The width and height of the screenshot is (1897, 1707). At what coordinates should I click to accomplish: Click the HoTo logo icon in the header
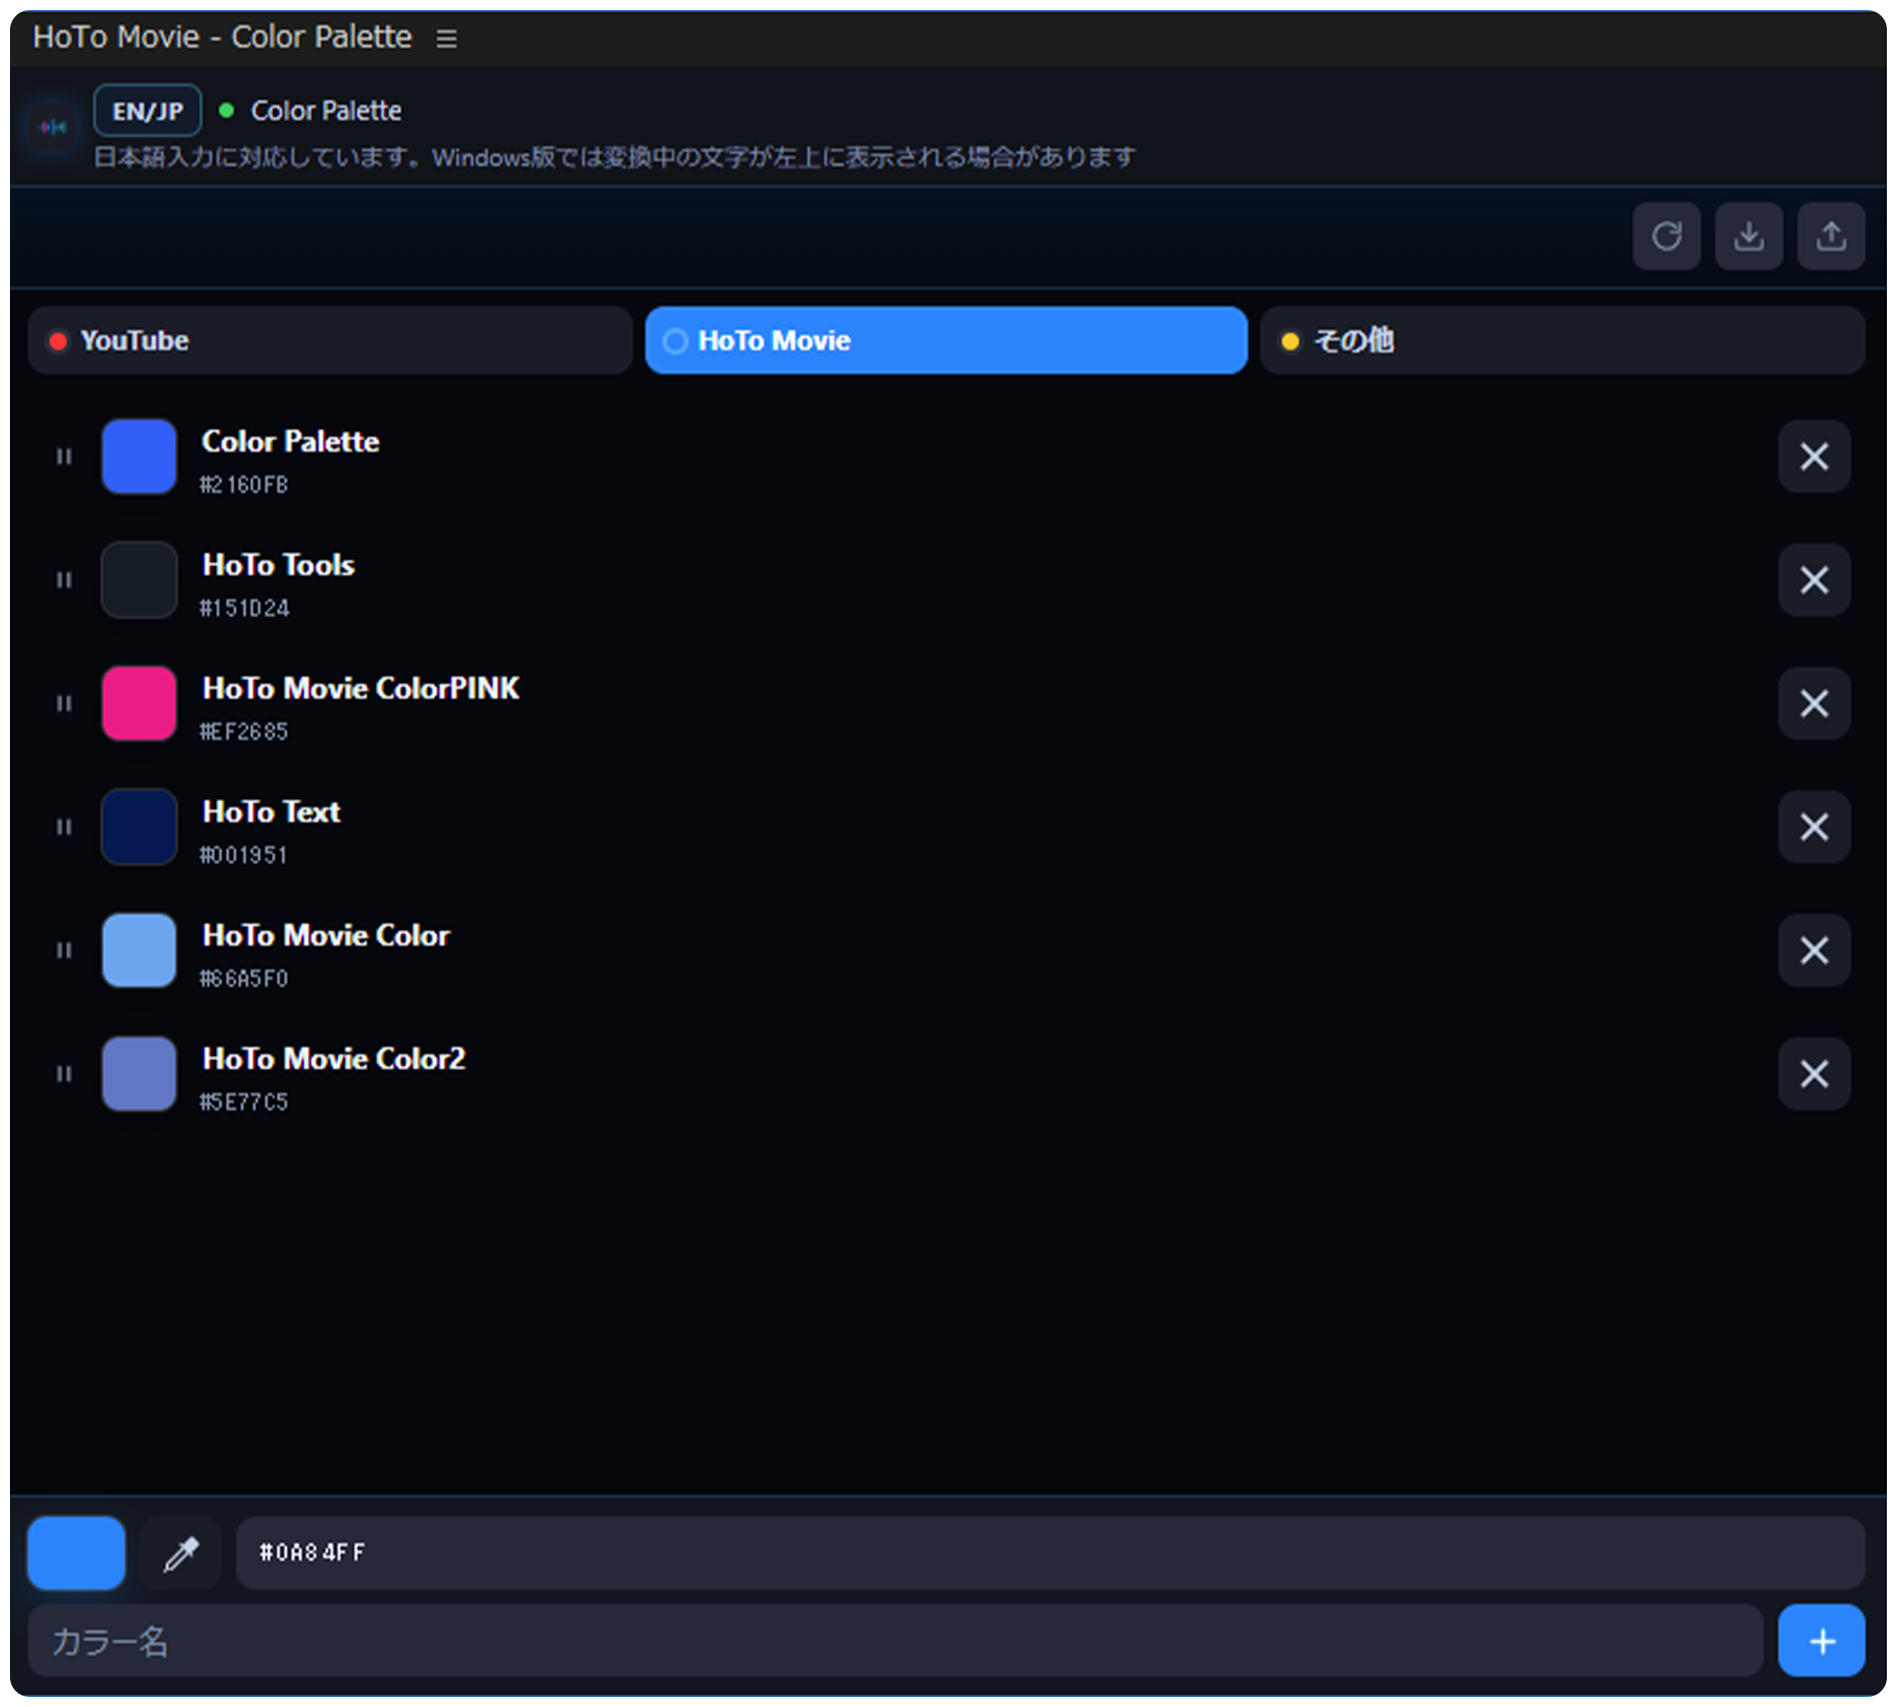pos(52,127)
